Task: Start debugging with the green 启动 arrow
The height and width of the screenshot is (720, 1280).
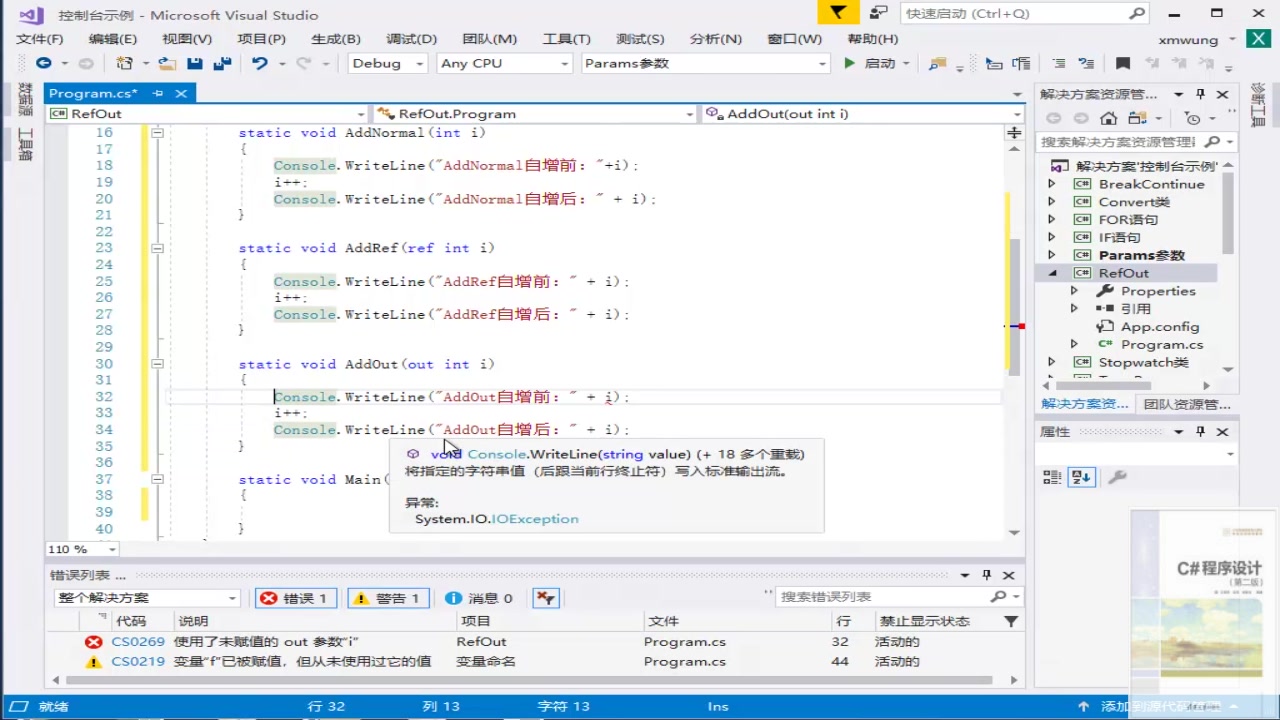Action: (849, 63)
